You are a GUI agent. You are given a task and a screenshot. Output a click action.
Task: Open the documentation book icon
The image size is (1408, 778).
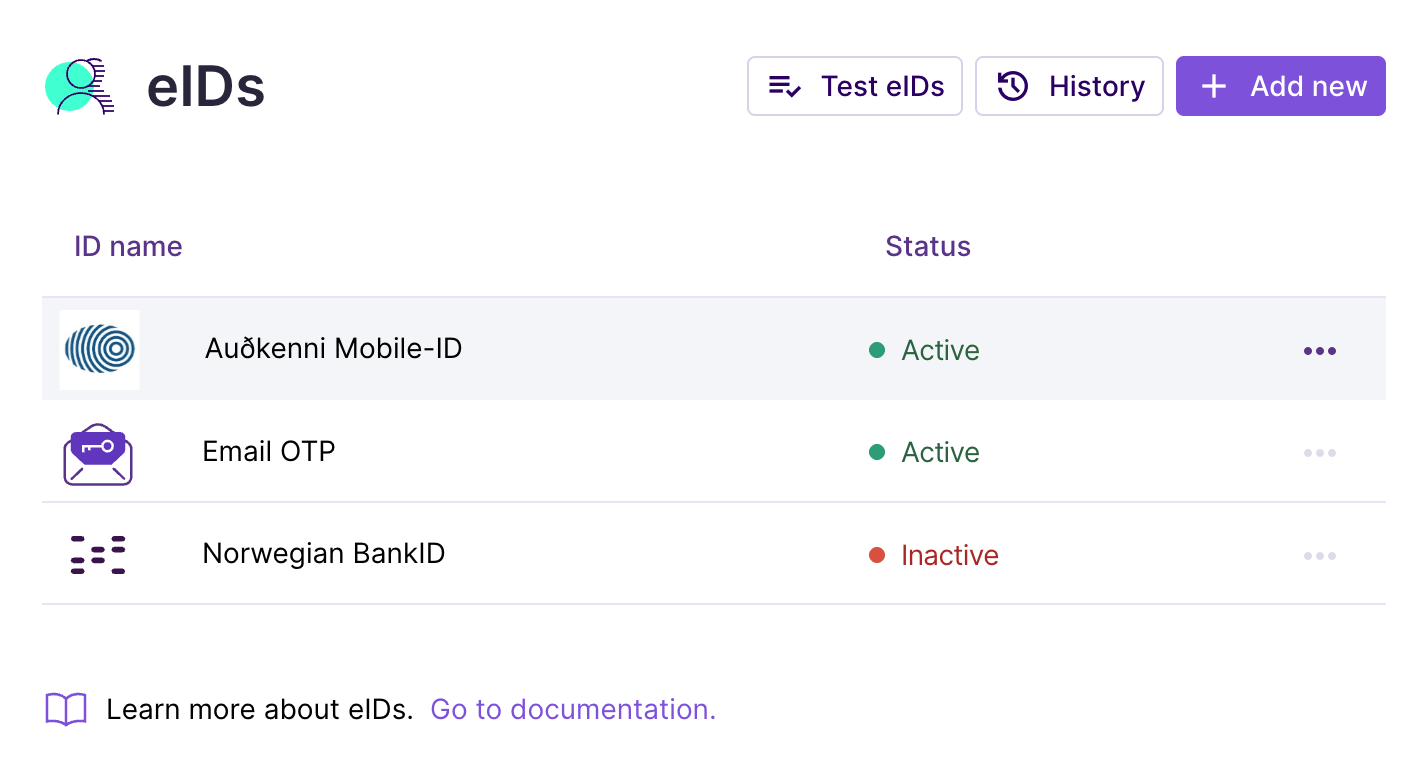[x=66, y=710]
